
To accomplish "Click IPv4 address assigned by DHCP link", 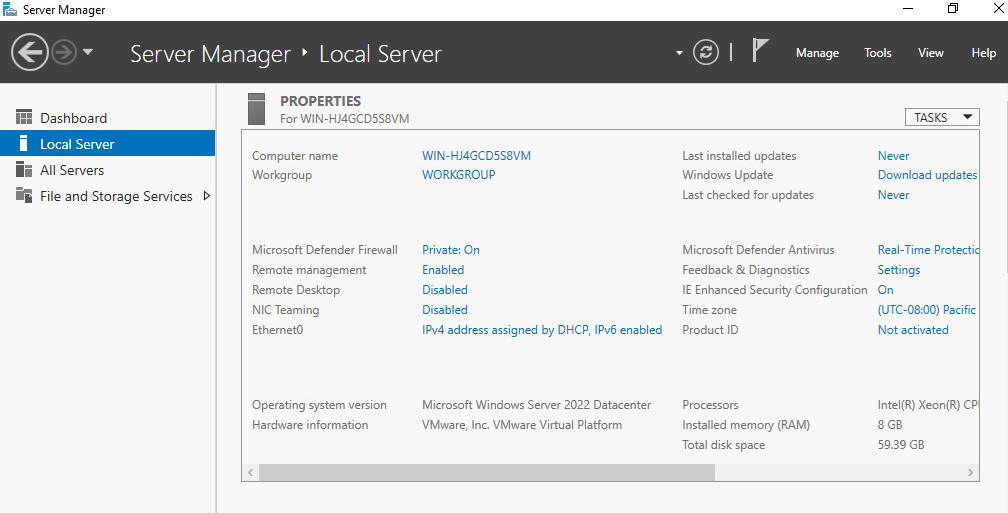I will pos(542,330).
